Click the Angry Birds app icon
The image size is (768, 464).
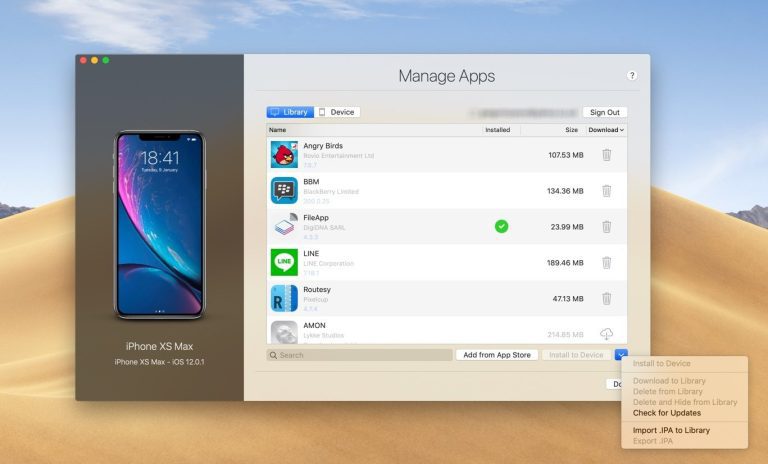284,155
